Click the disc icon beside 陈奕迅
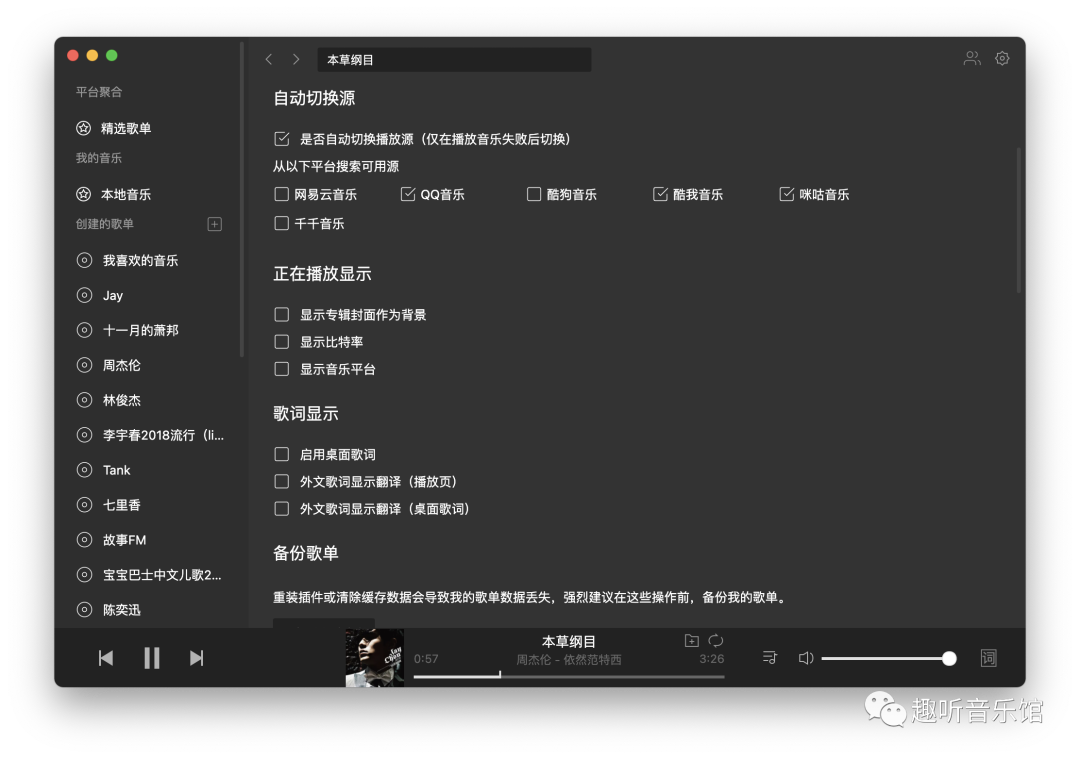The width and height of the screenshot is (1080, 759). point(84,610)
